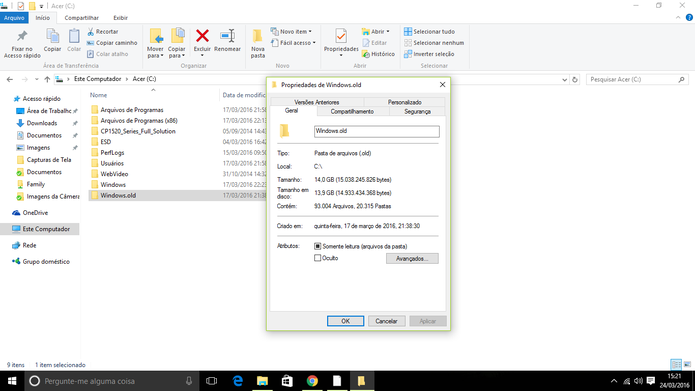
Task: Switch to Compartilhar ribbon tab
Action: [x=82, y=18]
